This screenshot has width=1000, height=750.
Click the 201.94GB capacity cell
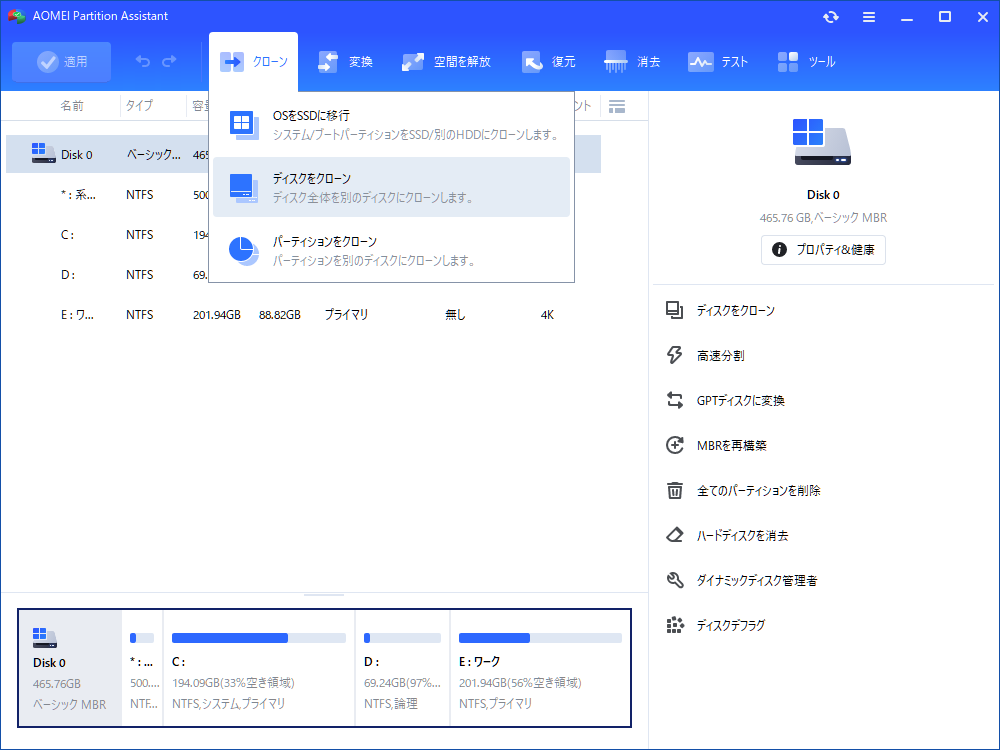click(x=217, y=314)
